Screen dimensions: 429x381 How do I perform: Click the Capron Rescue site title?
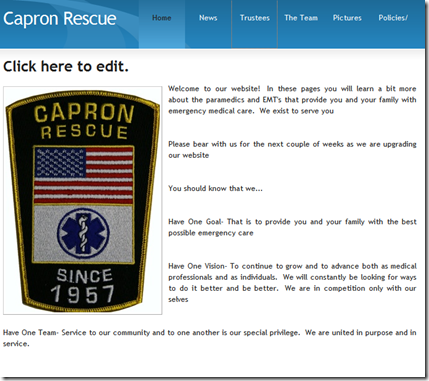[60, 19]
